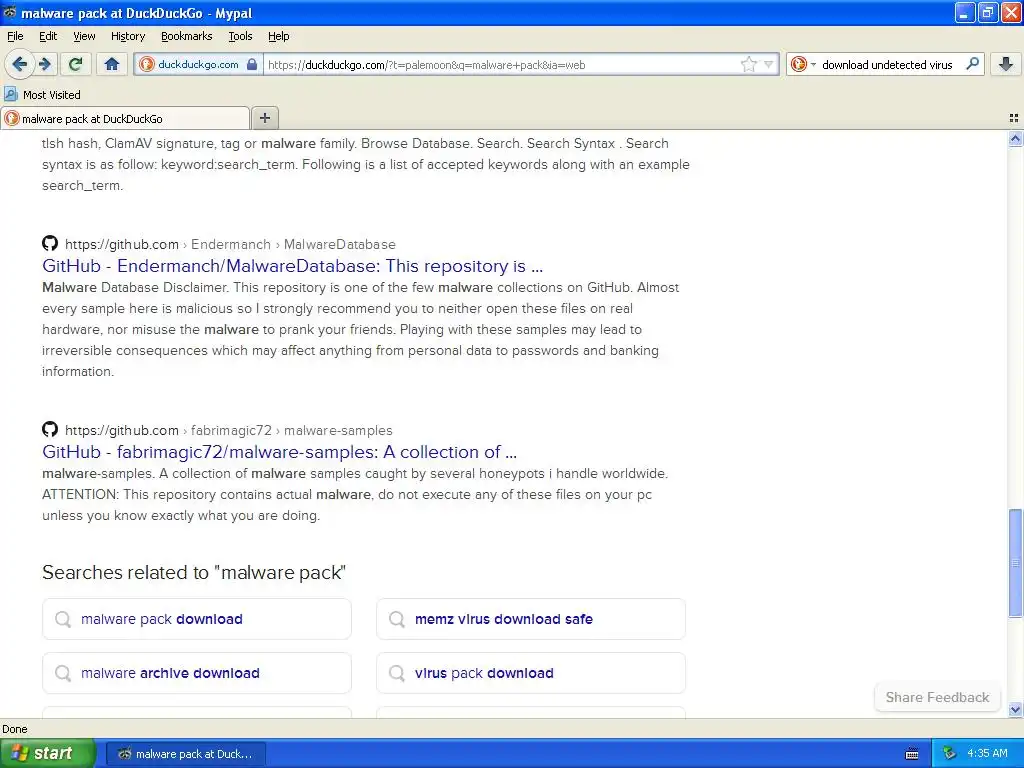Select related search memz virus download safe

[531, 618]
